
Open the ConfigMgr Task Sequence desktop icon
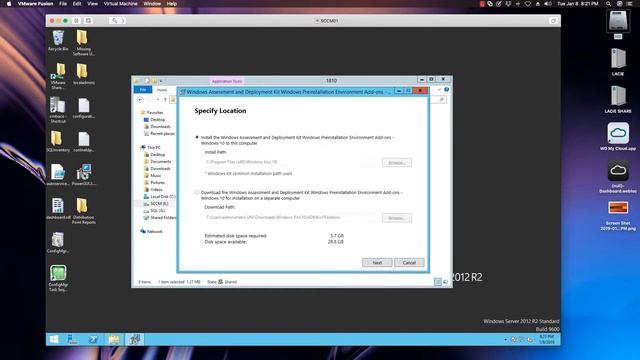coord(58,278)
